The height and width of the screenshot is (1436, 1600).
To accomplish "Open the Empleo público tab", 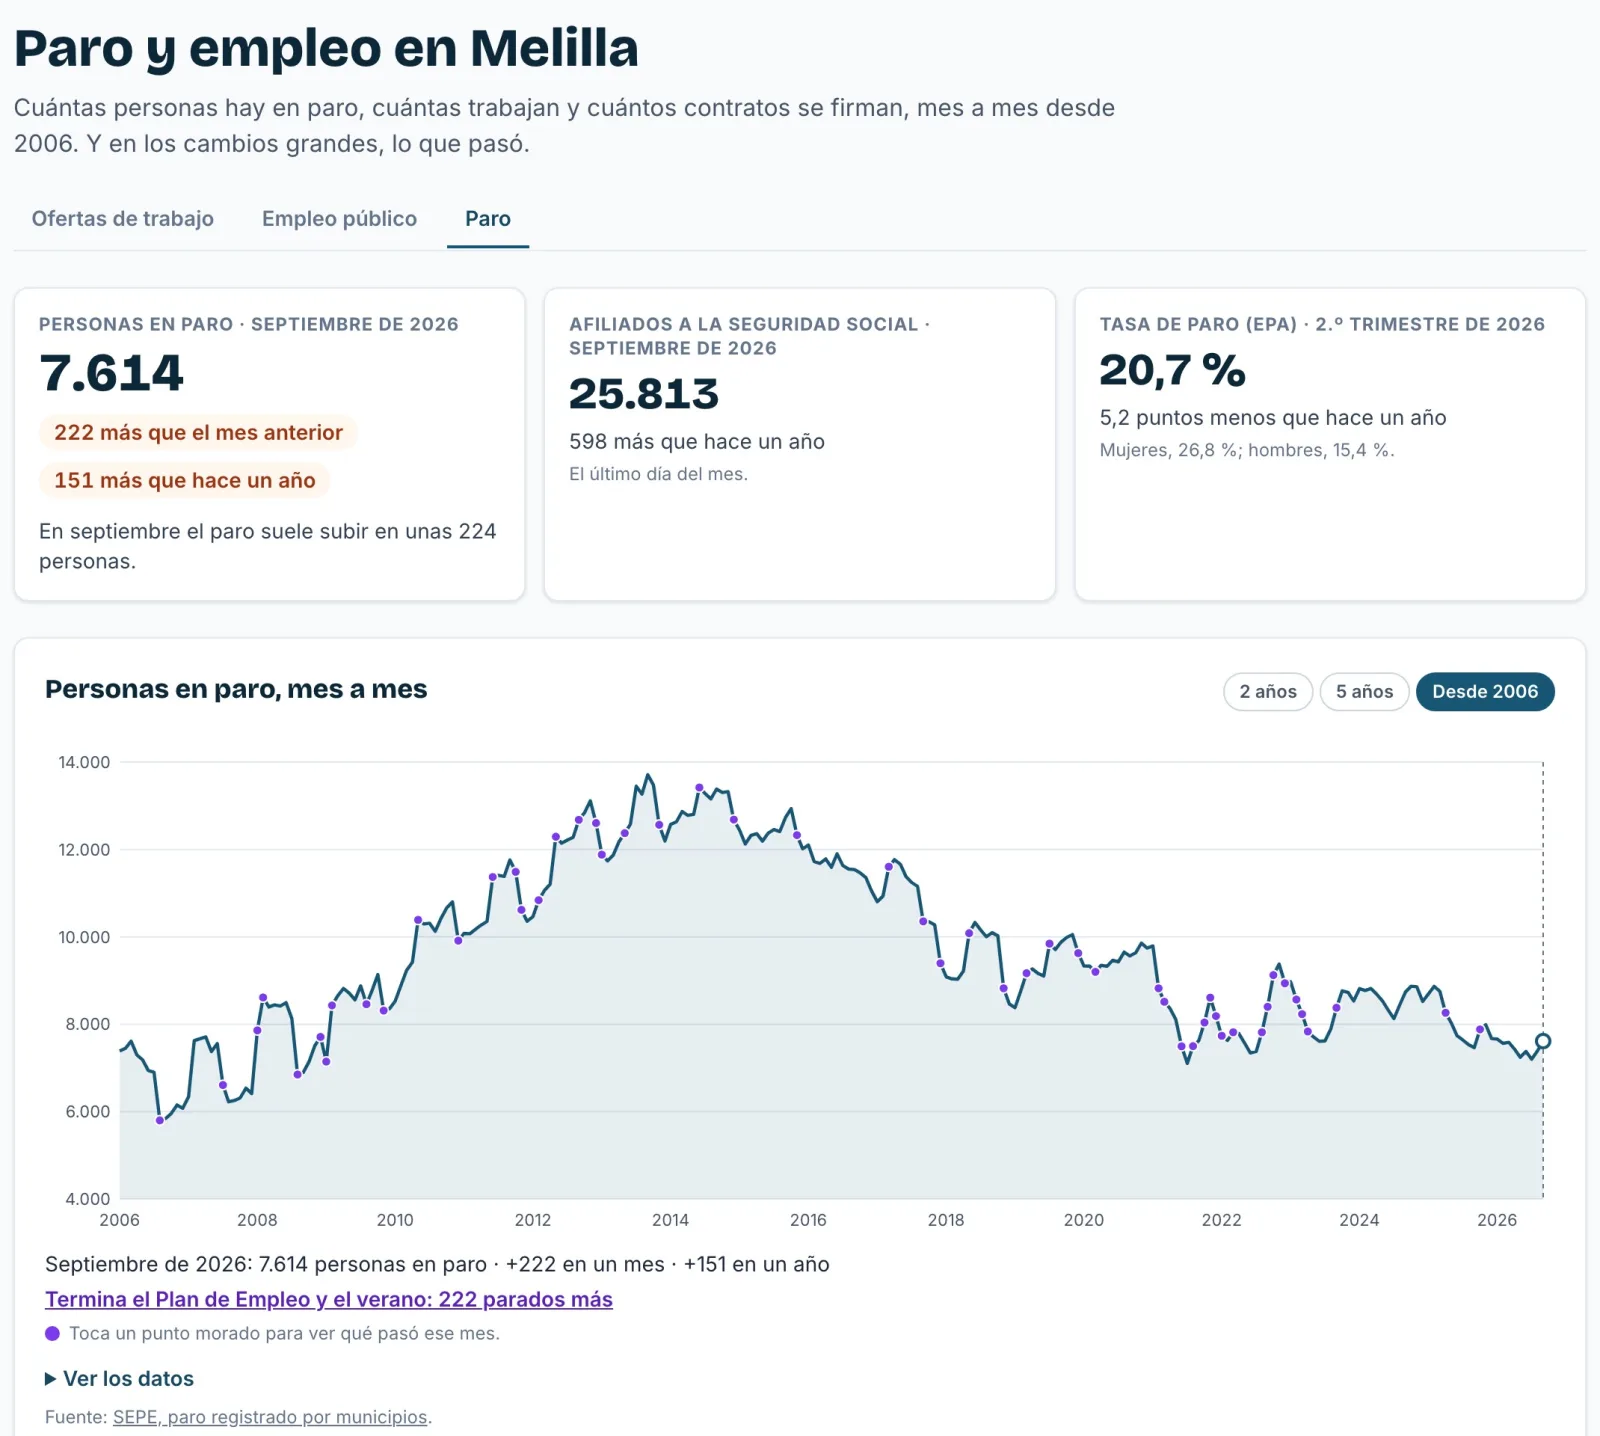I will pos(339,218).
